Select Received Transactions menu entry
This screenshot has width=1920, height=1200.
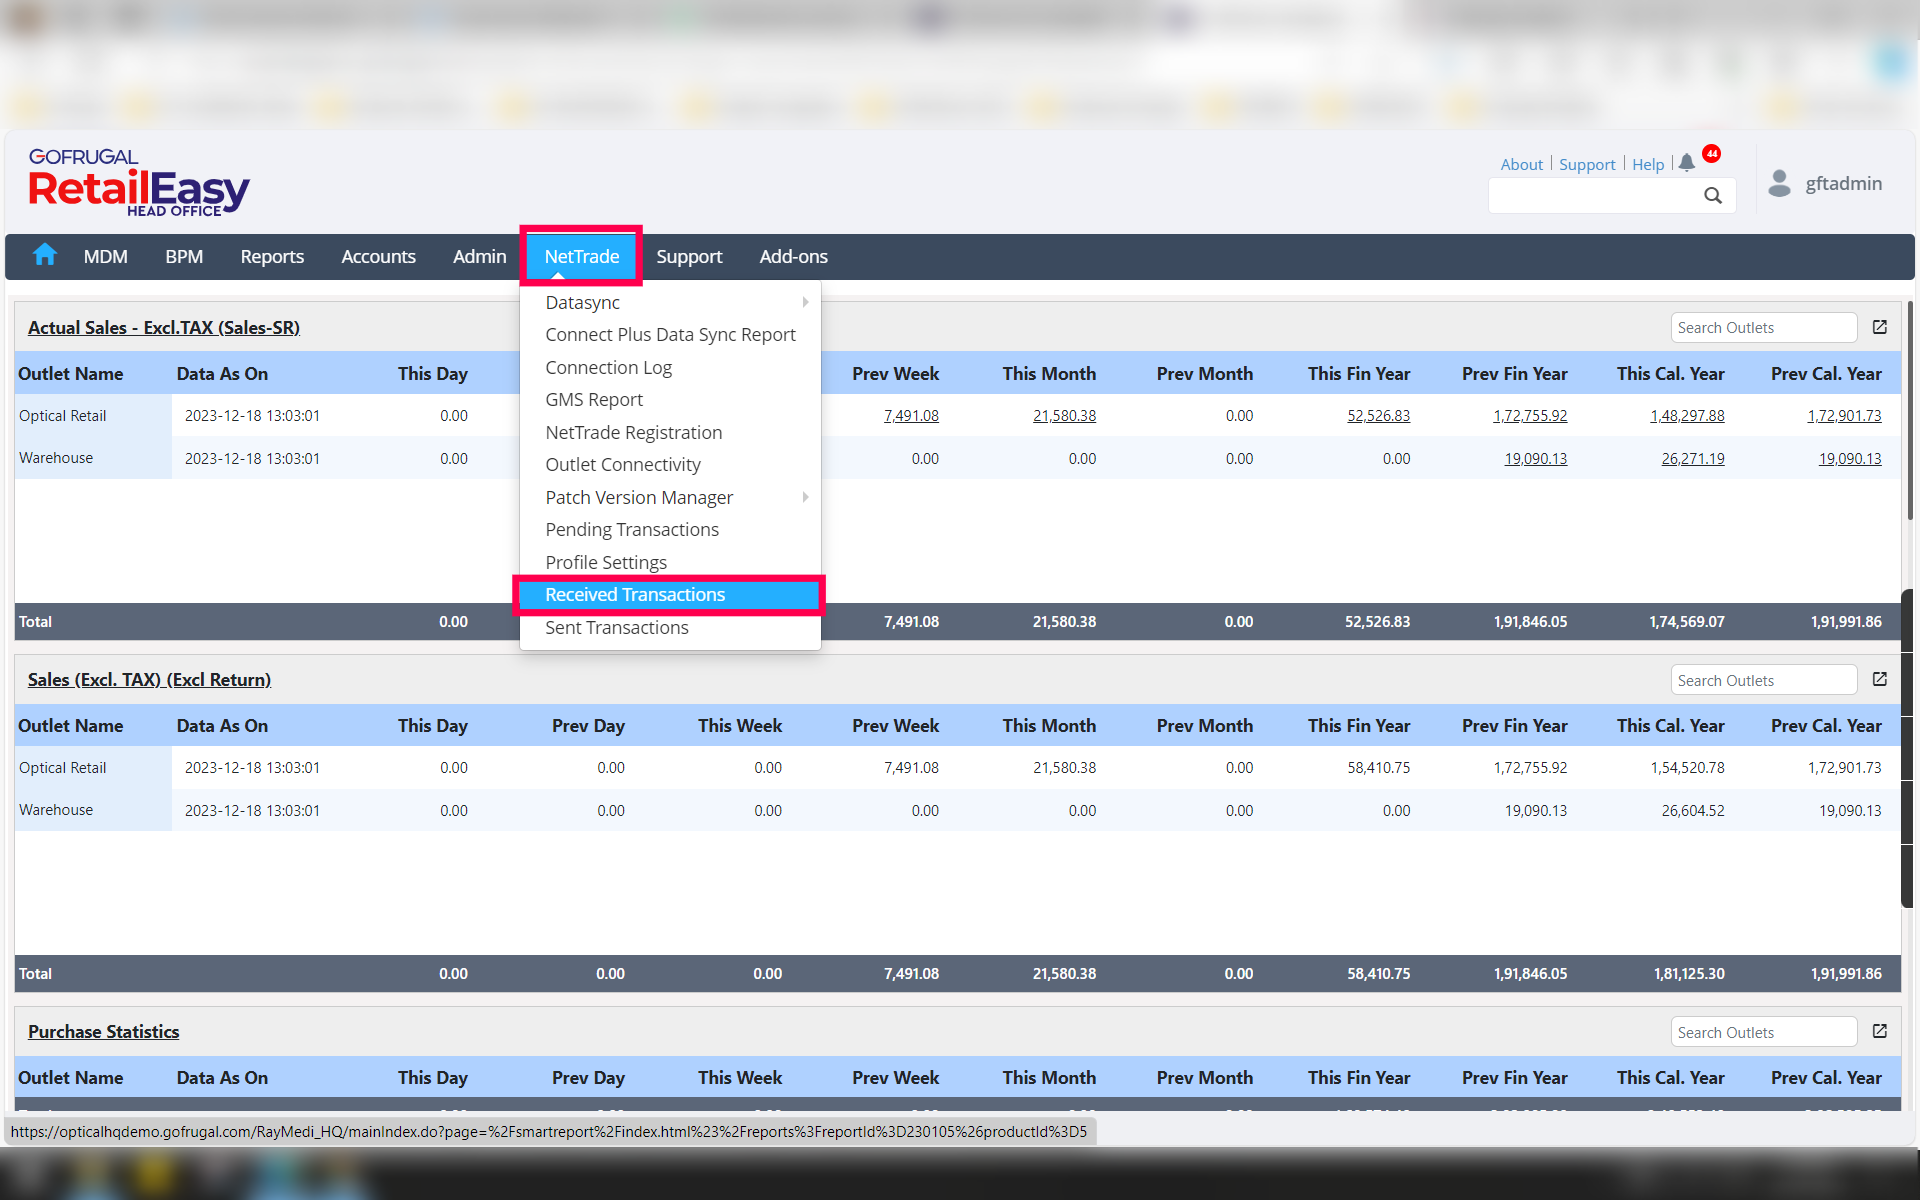point(635,595)
